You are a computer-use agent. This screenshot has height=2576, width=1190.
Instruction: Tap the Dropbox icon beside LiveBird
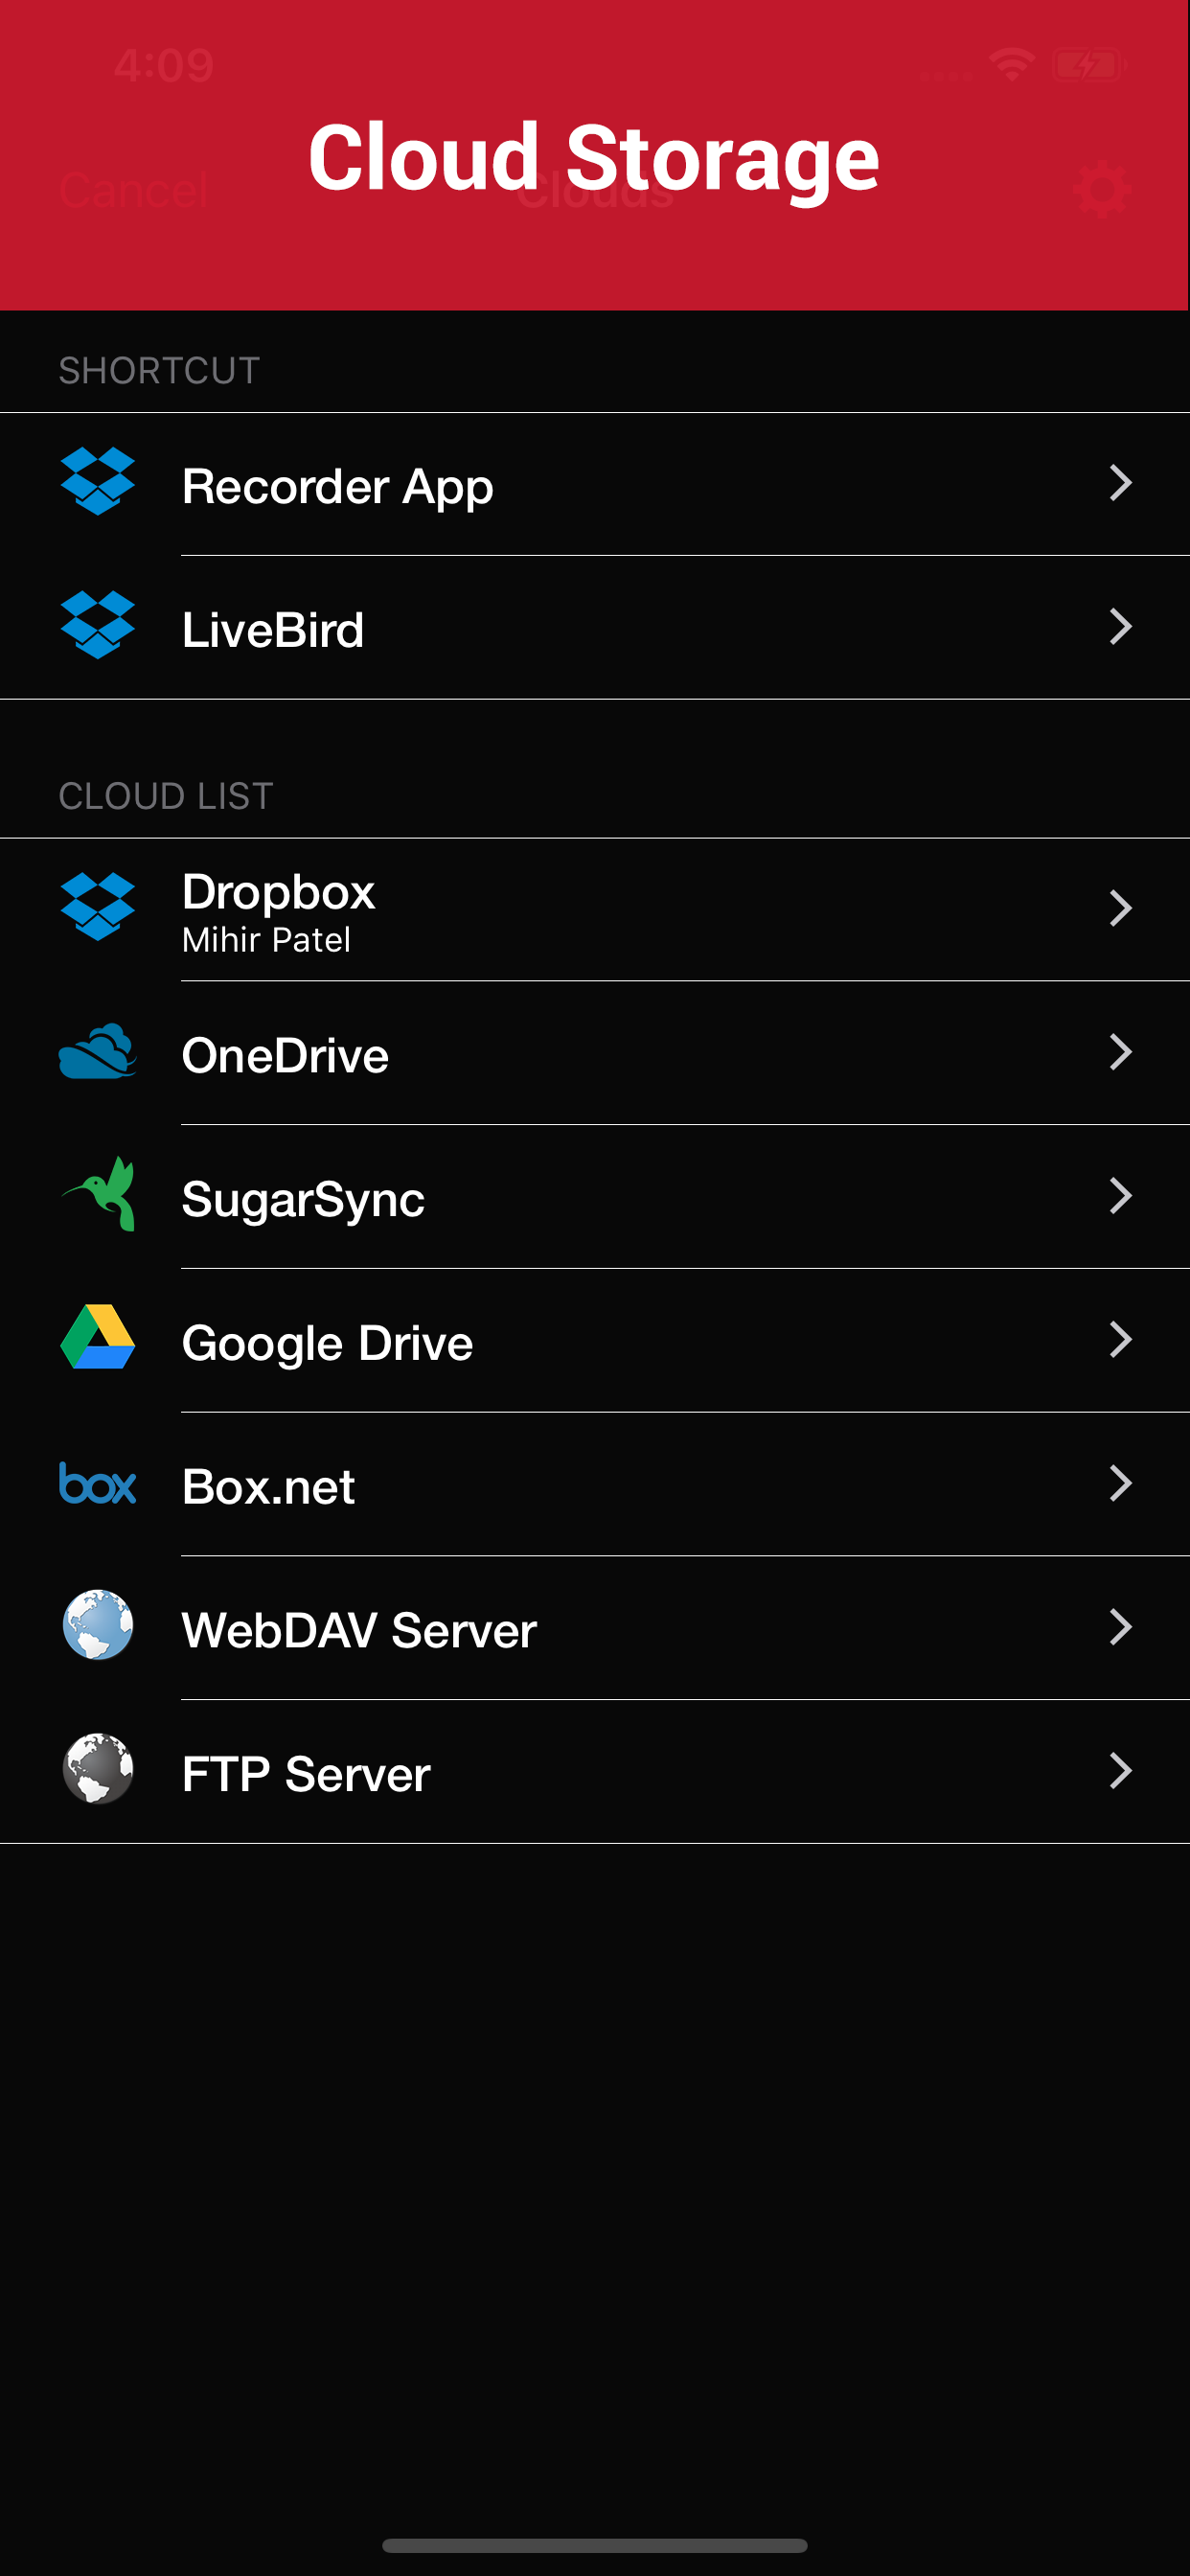97,626
